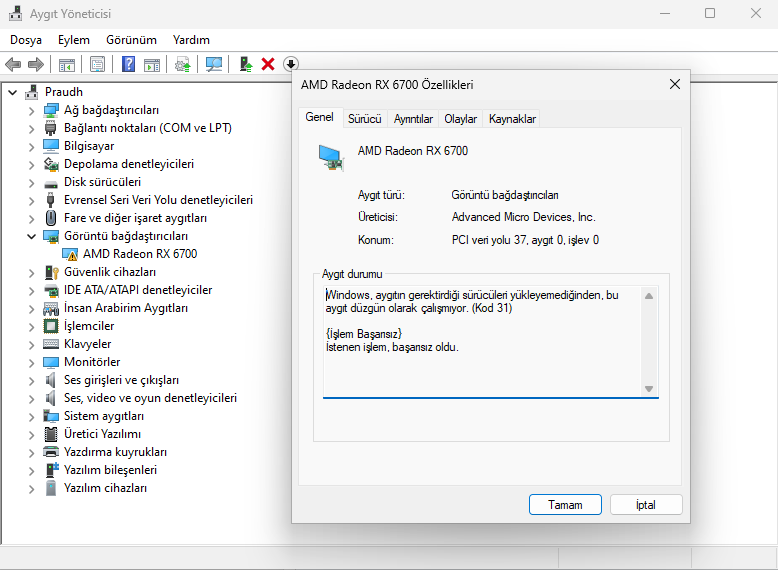
Task: Click the speaker icon of Ses girişleri ve çıkışları
Action: (51, 380)
